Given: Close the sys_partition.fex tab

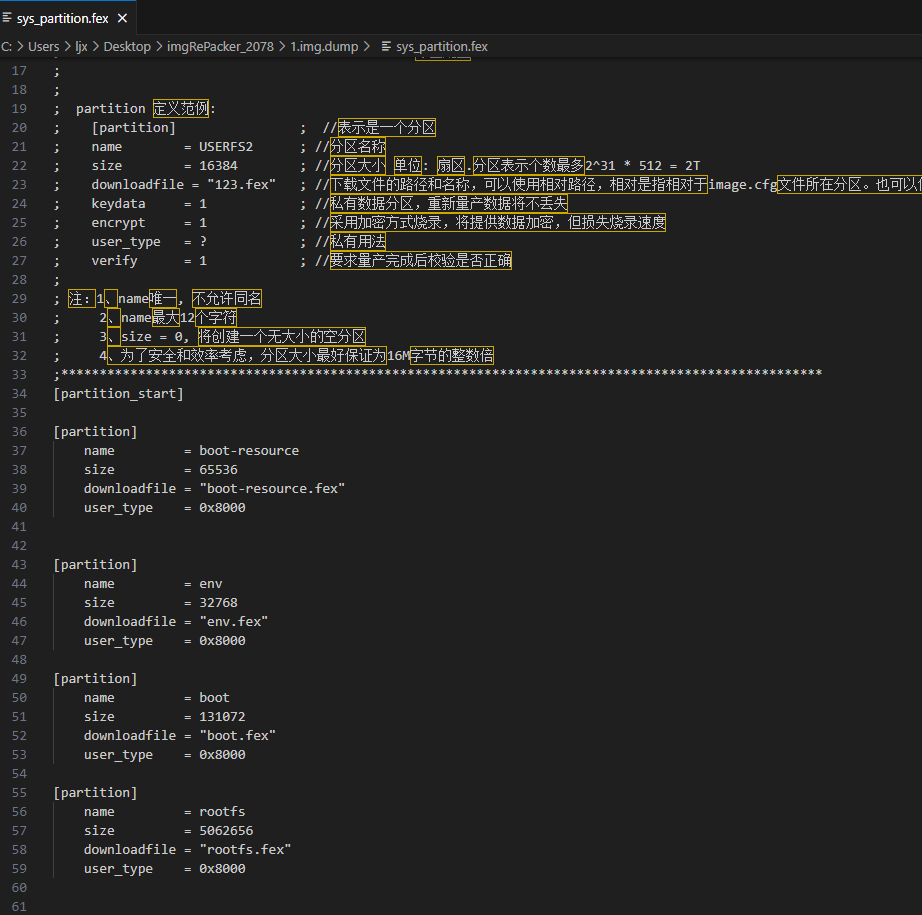Looking at the screenshot, I should click(122, 18).
